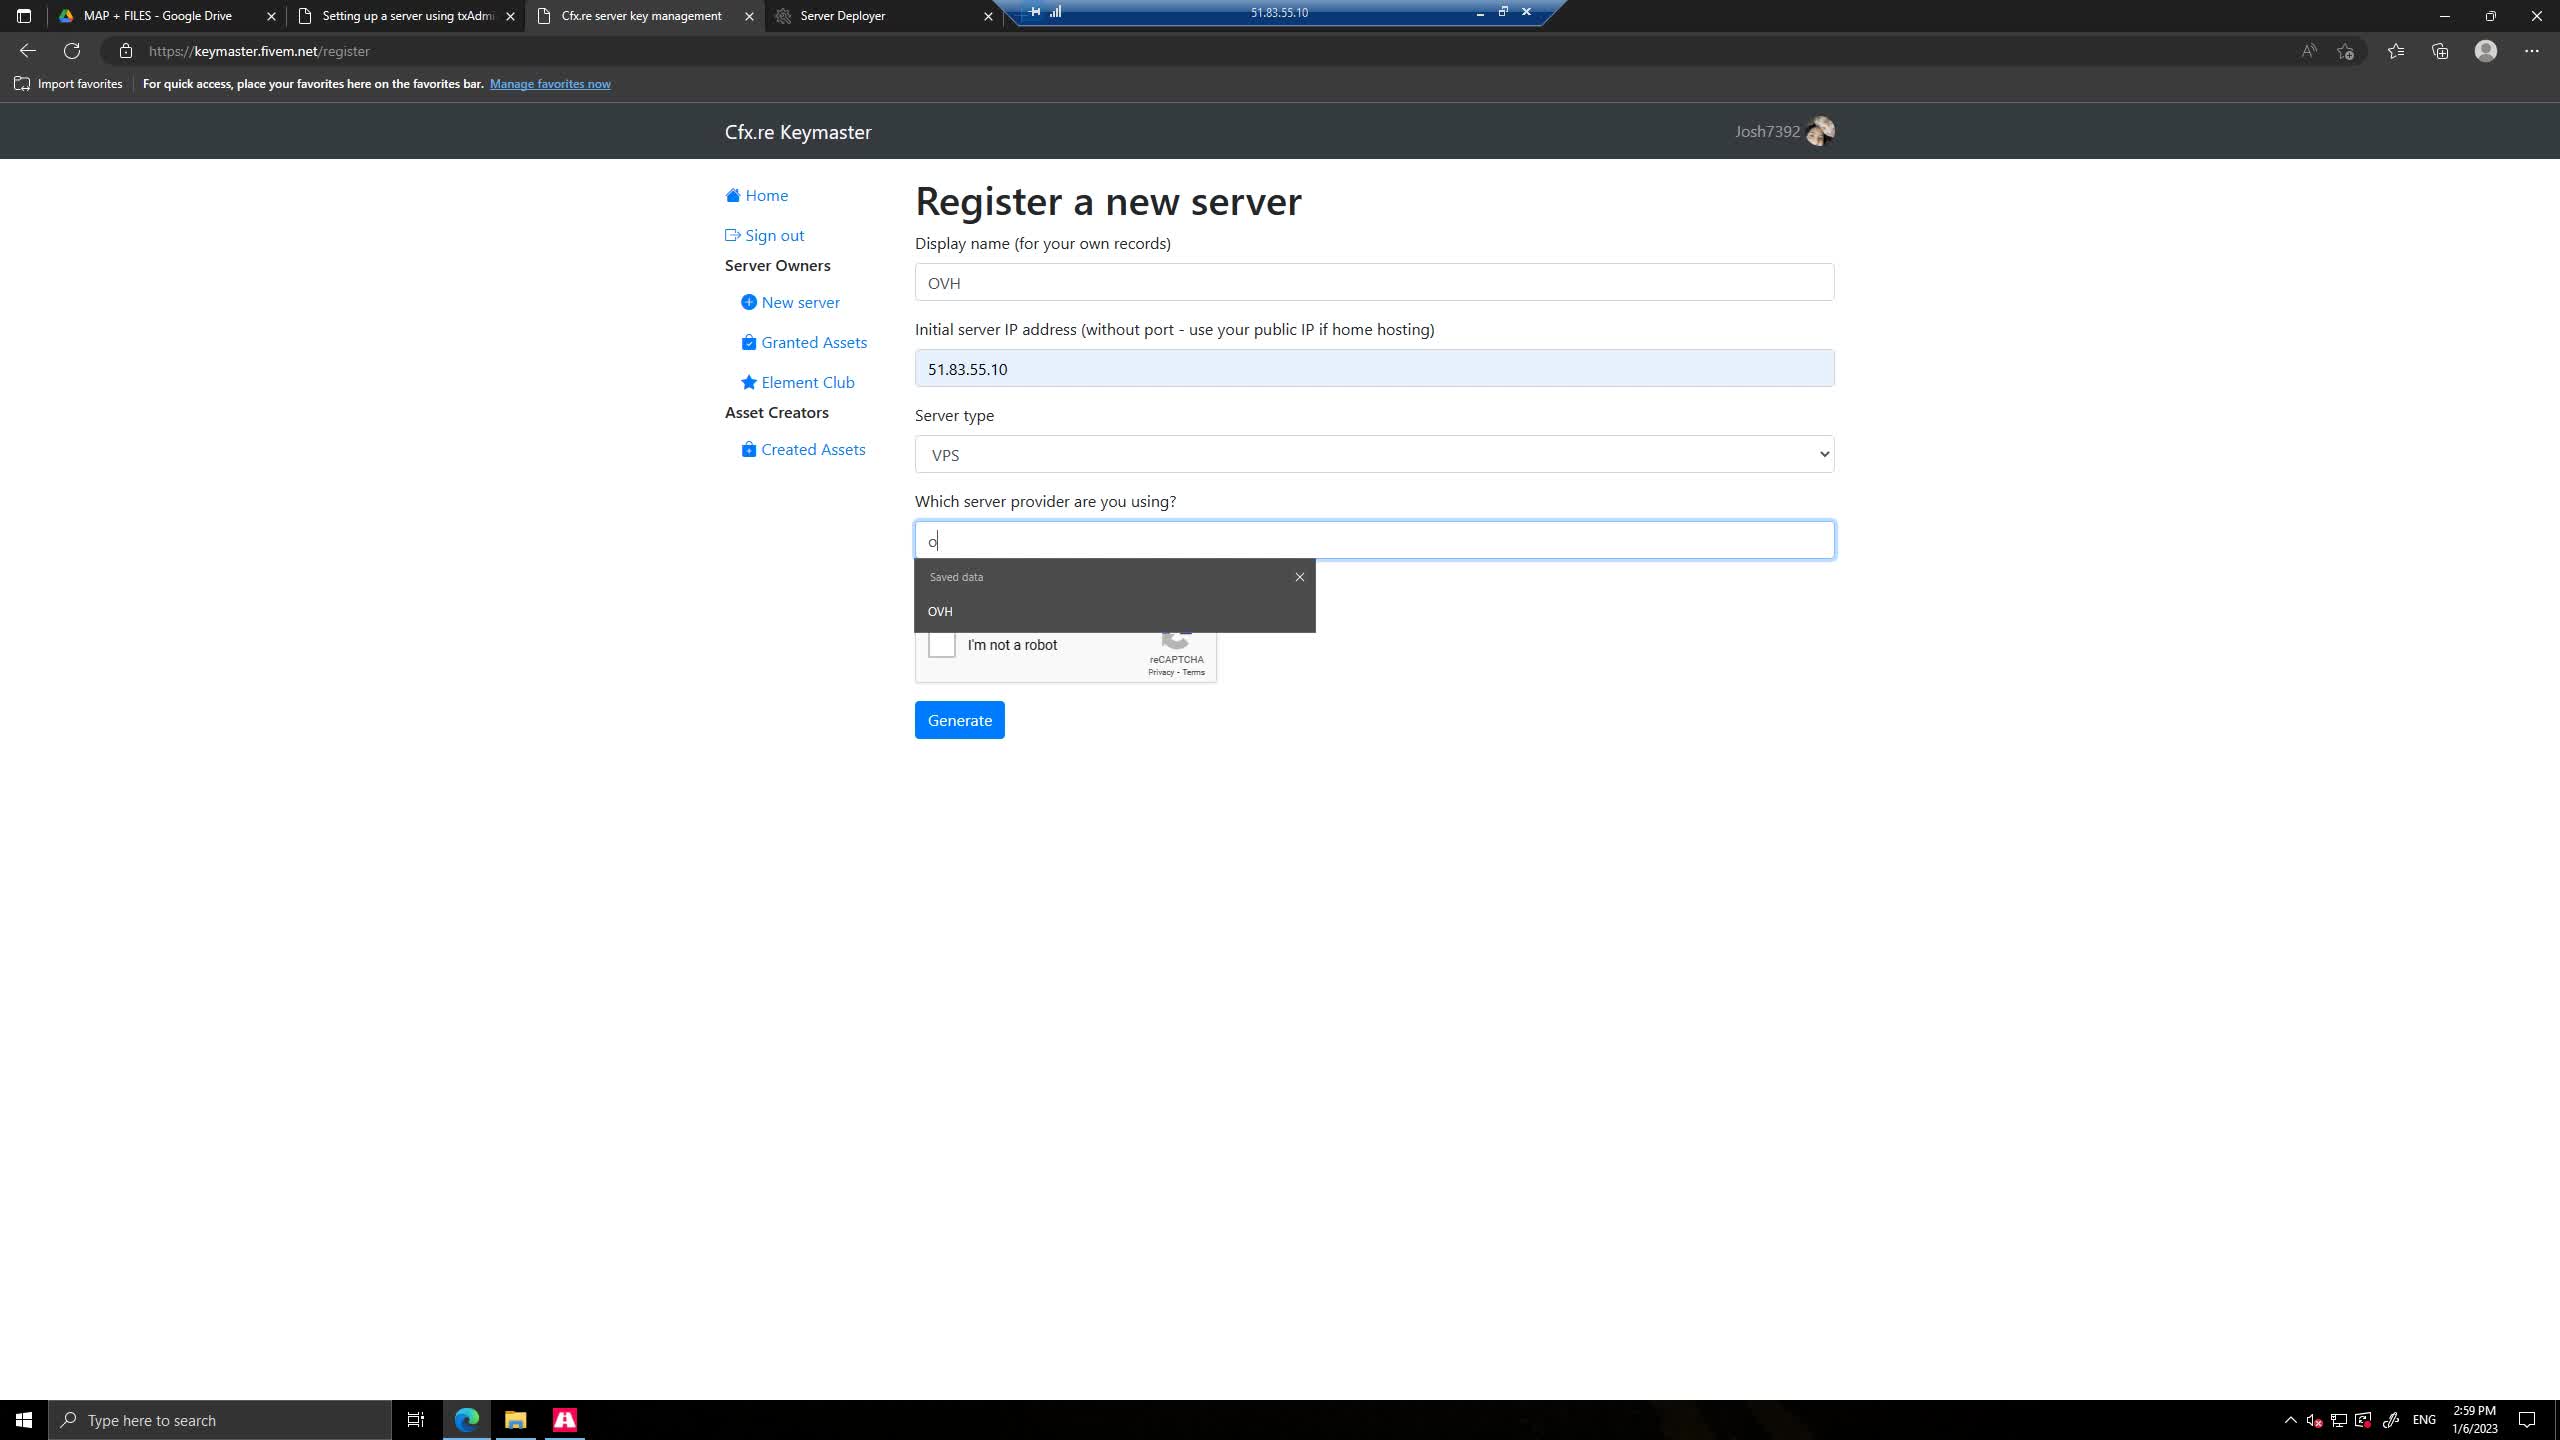Switch to the MAP + FILES Google Drive tab

tap(157, 16)
